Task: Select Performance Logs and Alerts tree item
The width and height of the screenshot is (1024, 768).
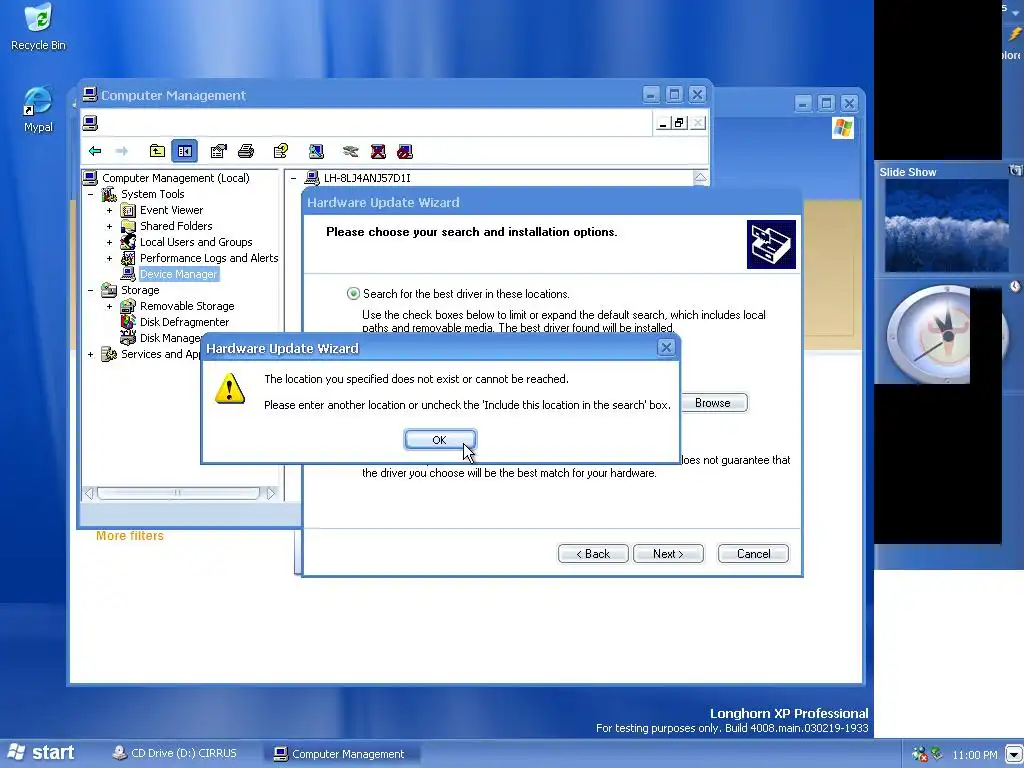Action: [209, 258]
